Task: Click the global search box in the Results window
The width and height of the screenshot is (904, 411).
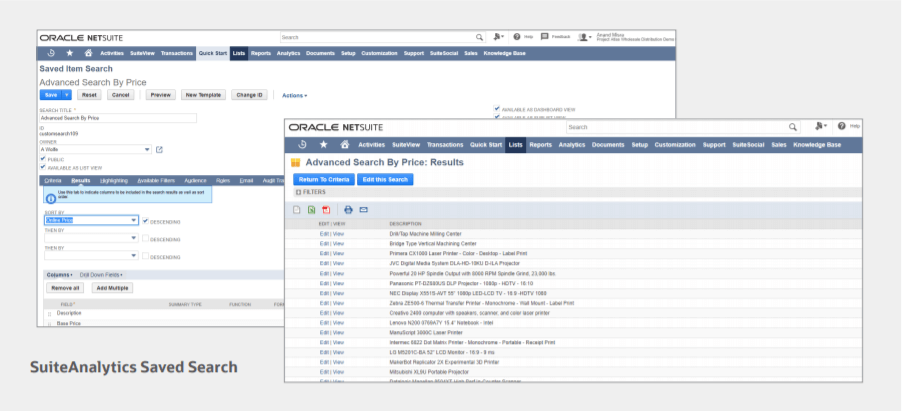Action: 683,127
